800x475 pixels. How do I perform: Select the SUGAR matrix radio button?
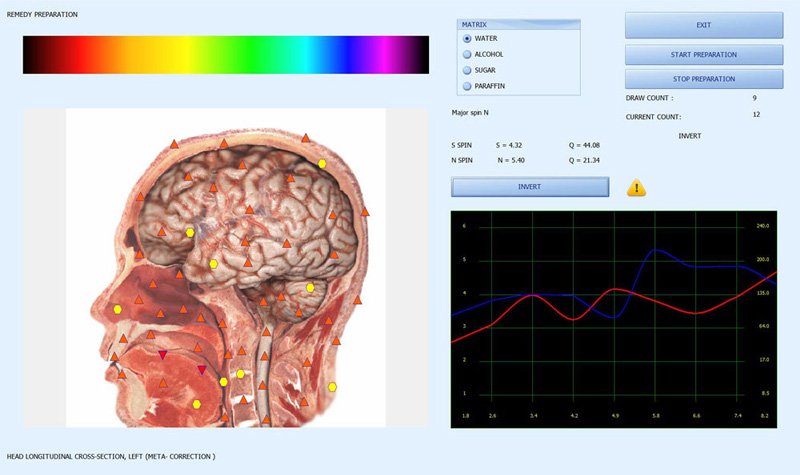[x=479, y=70]
